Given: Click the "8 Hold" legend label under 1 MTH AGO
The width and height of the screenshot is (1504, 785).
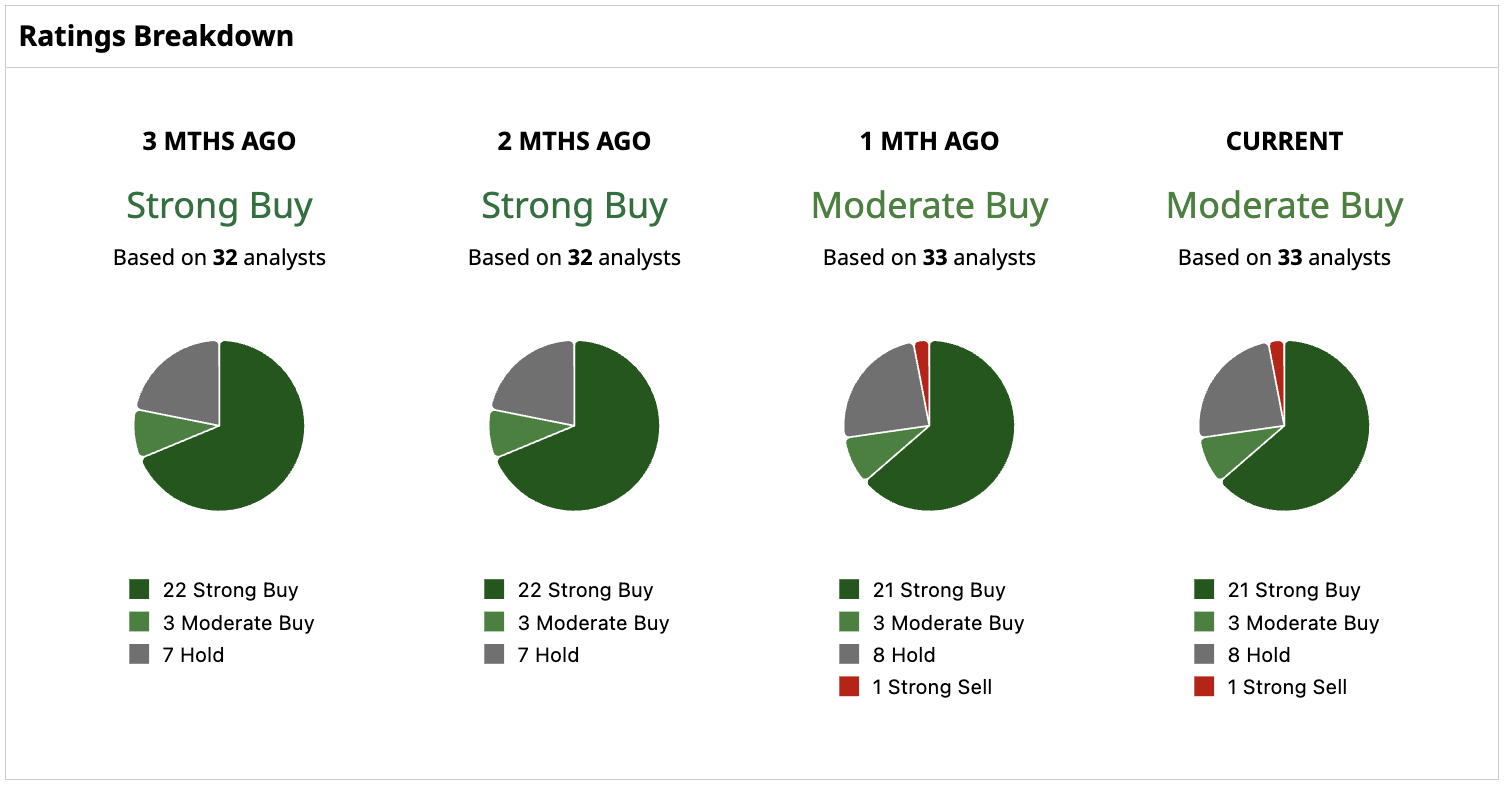Looking at the screenshot, I should (x=904, y=655).
